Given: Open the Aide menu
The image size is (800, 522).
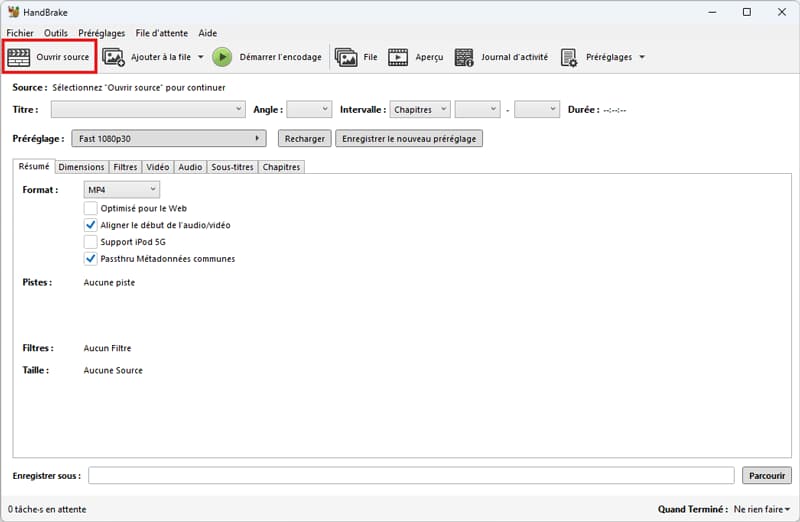Looking at the screenshot, I should [x=208, y=33].
